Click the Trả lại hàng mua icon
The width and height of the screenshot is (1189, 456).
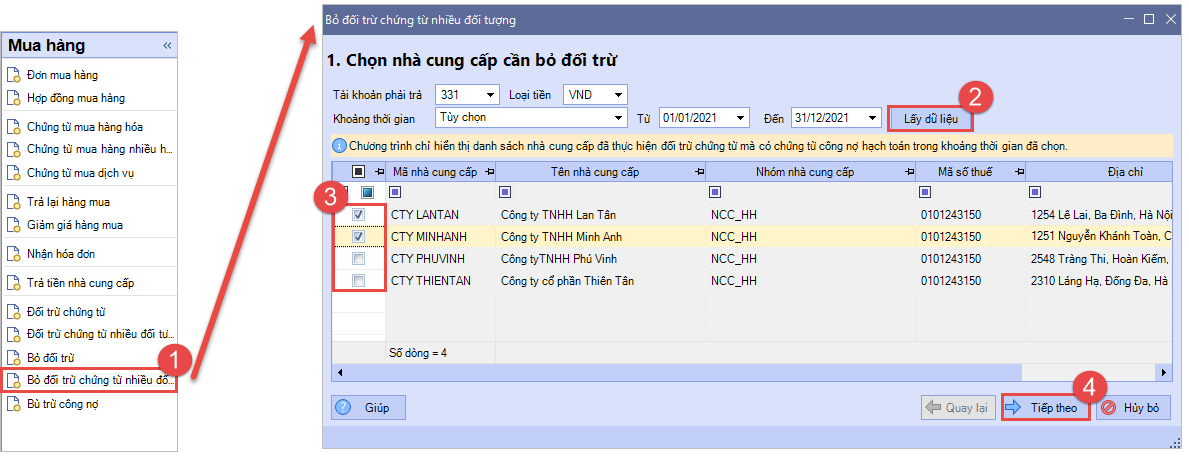(x=13, y=202)
